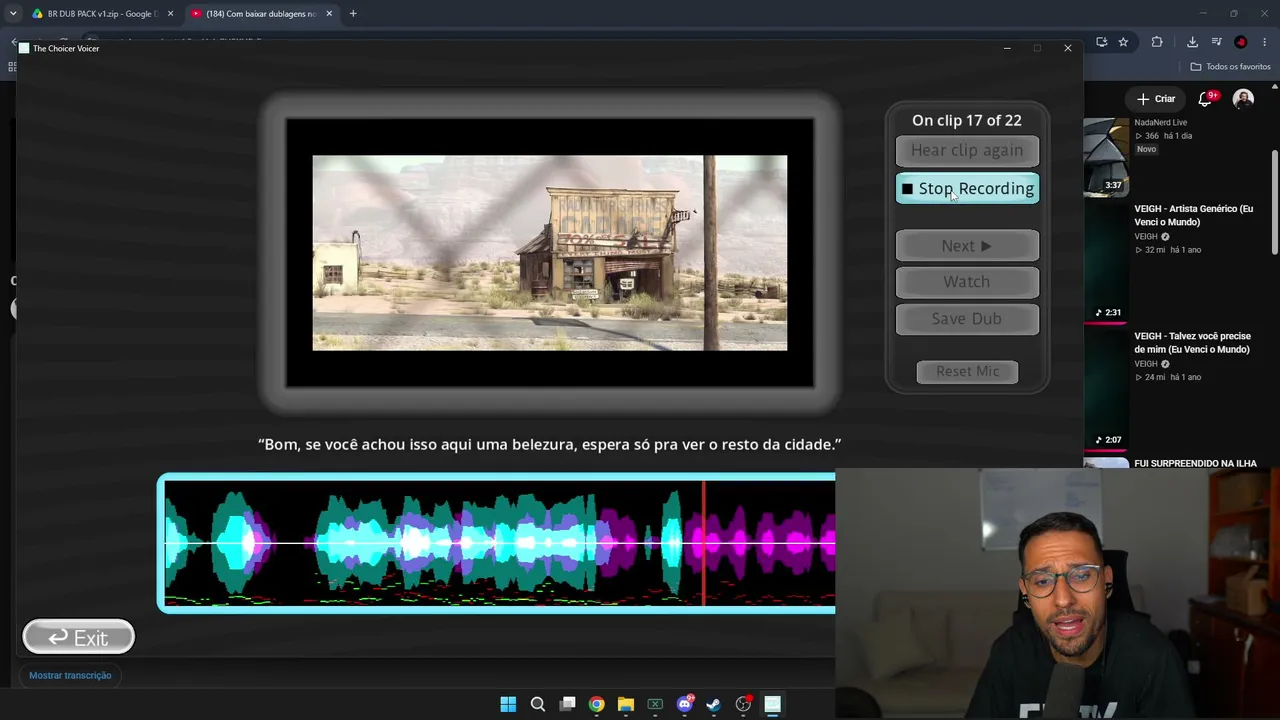Open the Todos os favoritos bookmarks folder
1280x720 pixels.
(1230, 67)
